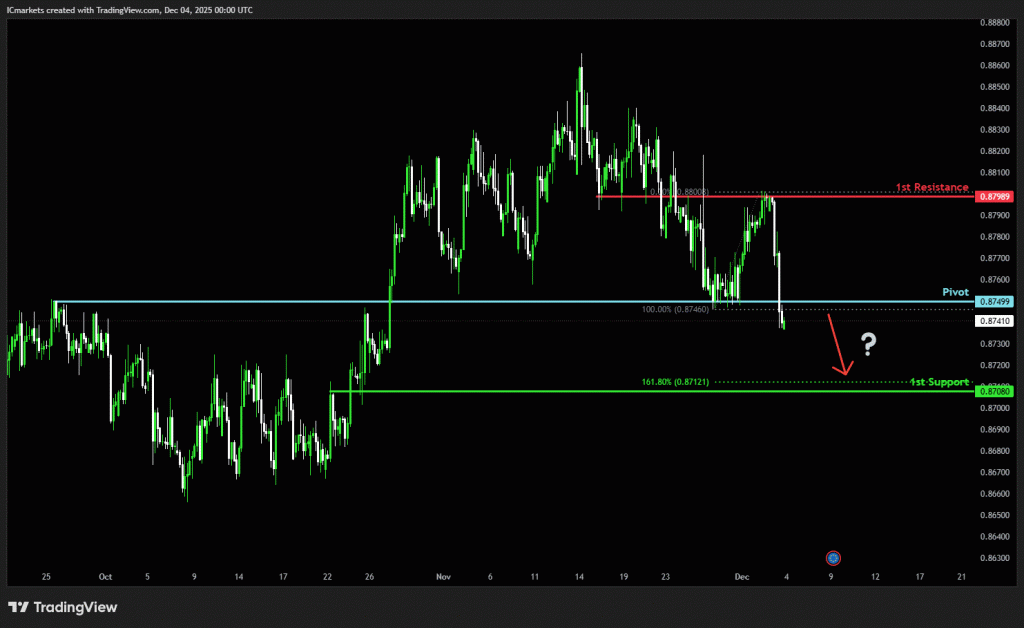Click the green 0.87080 support price tag
Screen dimensions: 1024x628
tap(996, 391)
